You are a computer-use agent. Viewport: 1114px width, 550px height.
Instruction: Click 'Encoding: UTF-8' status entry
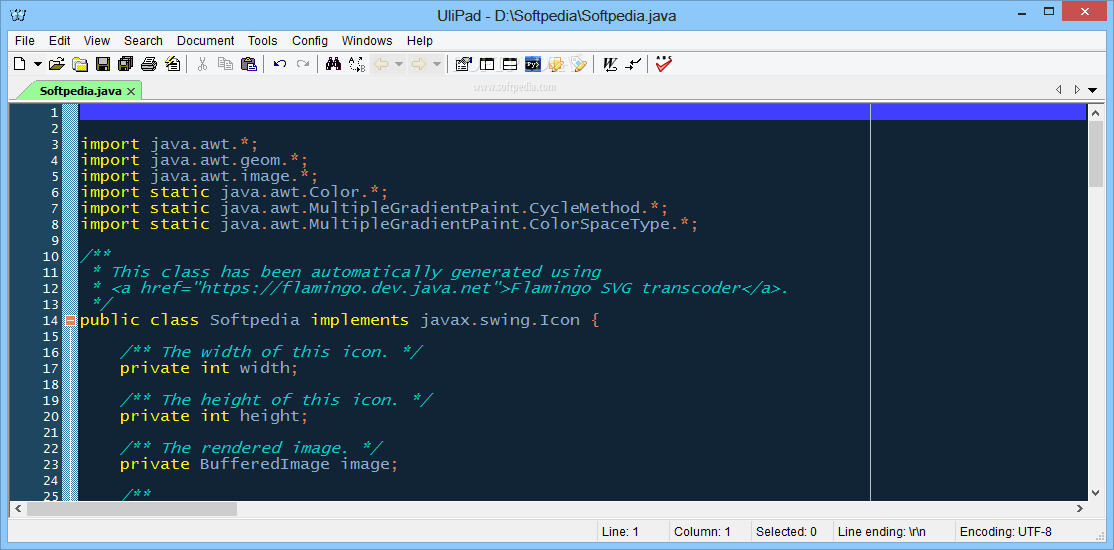point(1005,532)
